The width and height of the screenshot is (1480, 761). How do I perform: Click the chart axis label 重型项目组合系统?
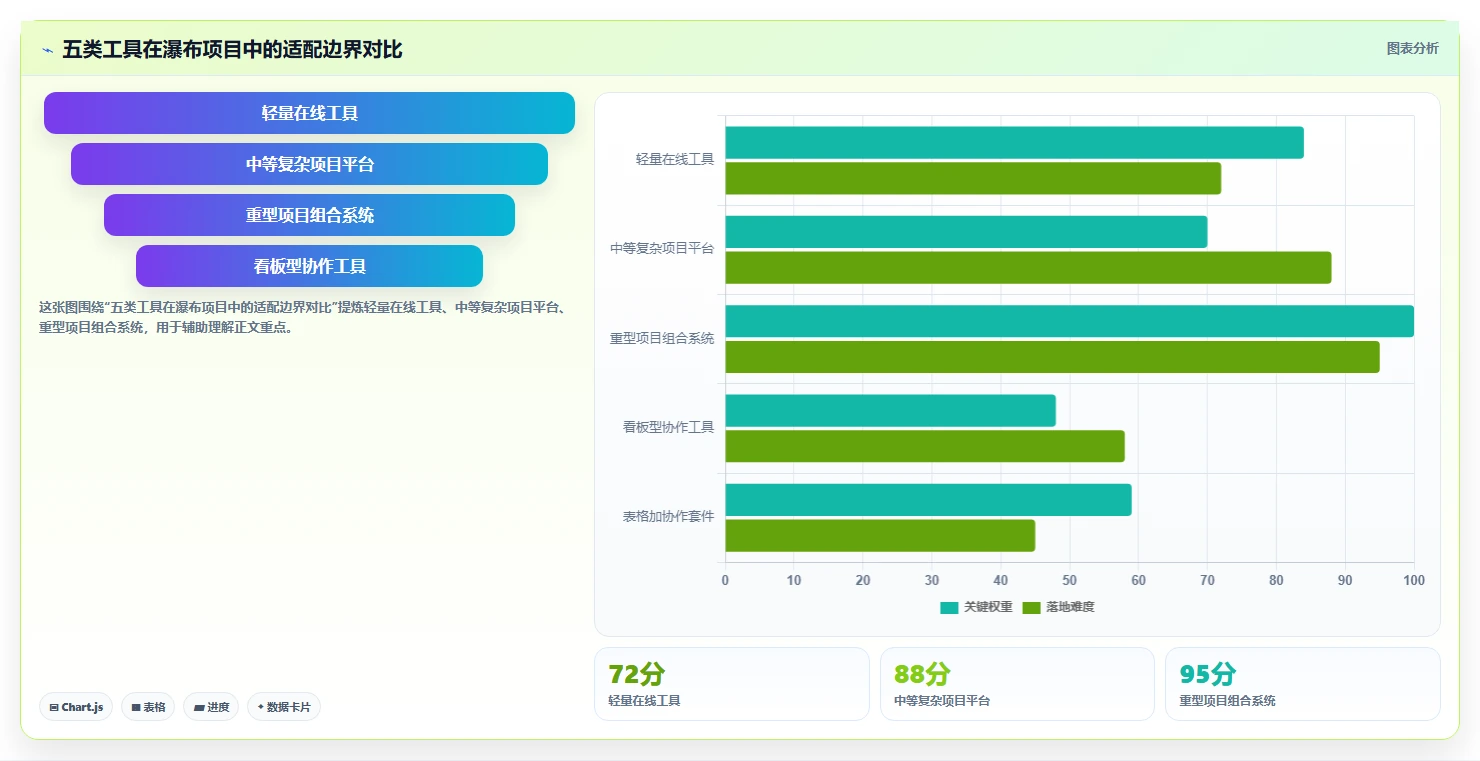[x=662, y=338]
